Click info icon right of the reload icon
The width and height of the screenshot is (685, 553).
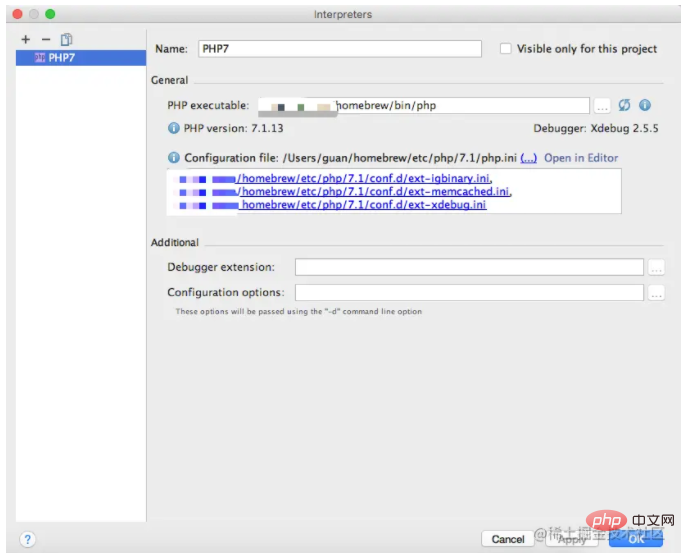(645, 105)
